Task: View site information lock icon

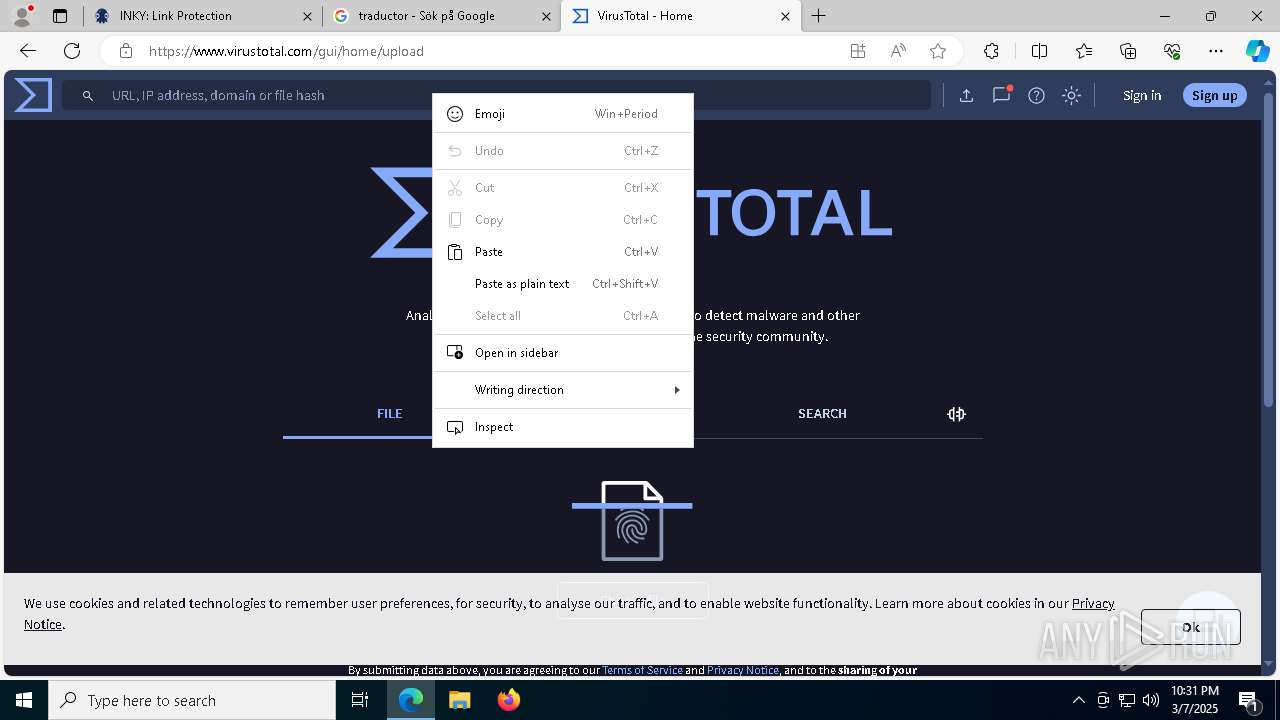Action: tap(125, 51)
